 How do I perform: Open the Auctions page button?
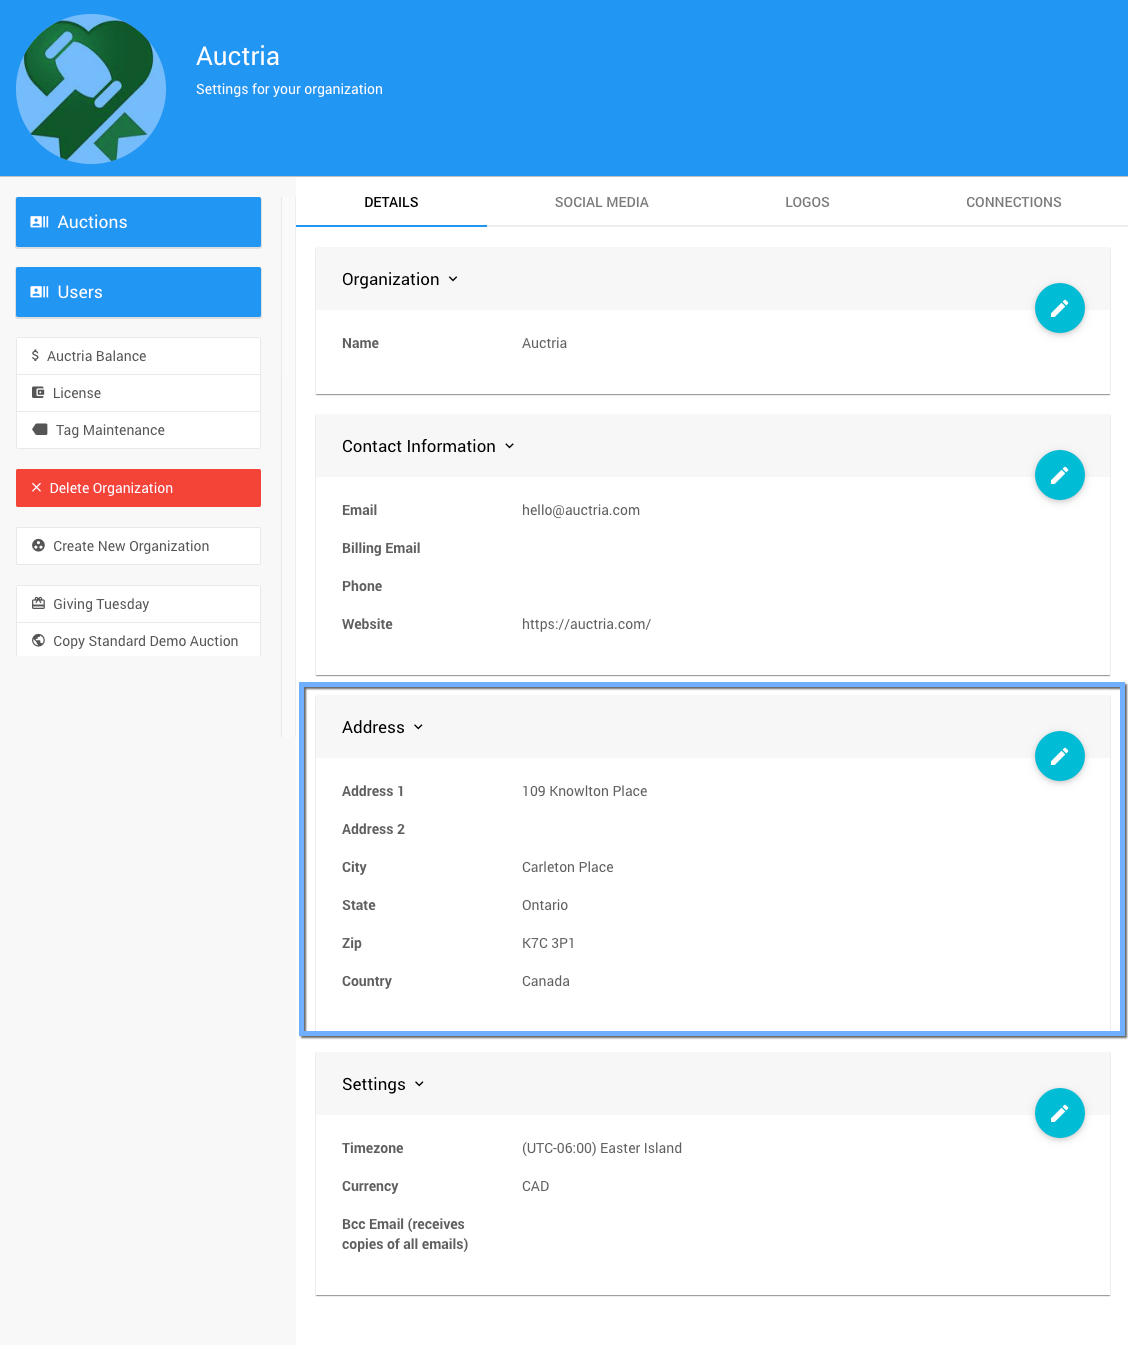(x=138, y=222)
